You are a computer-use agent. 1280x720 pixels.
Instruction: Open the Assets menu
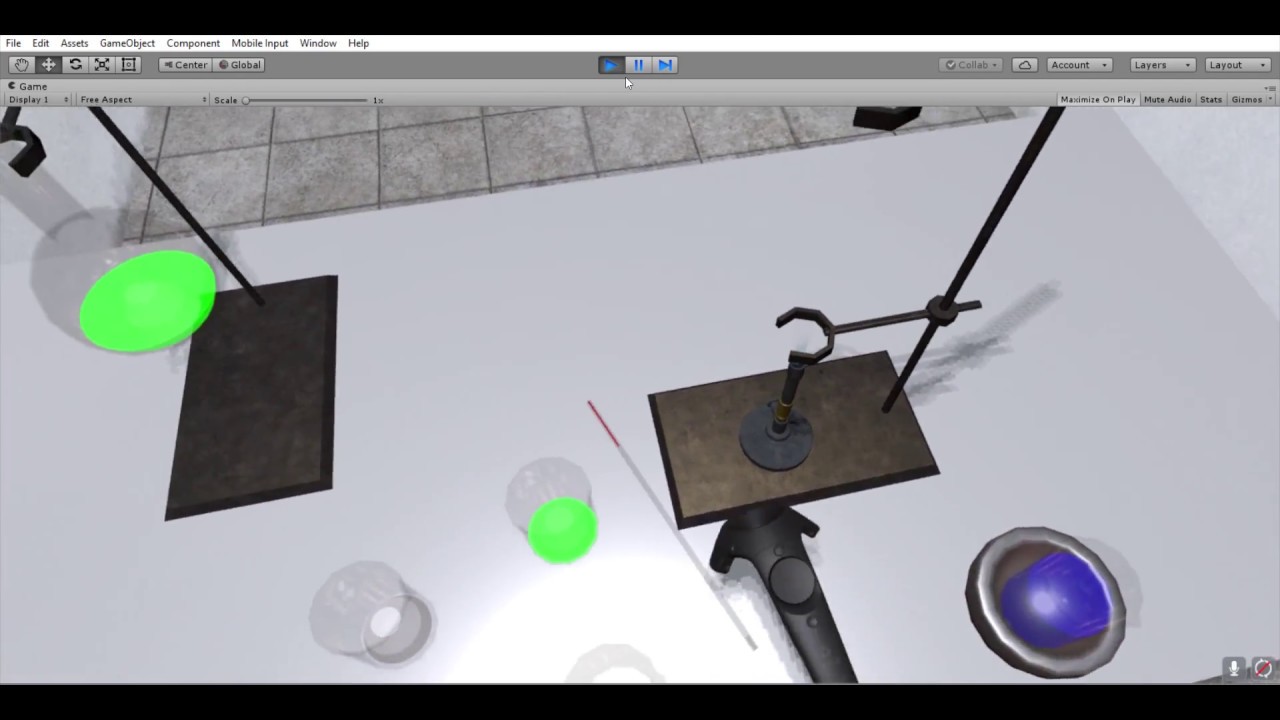point(74,43)
